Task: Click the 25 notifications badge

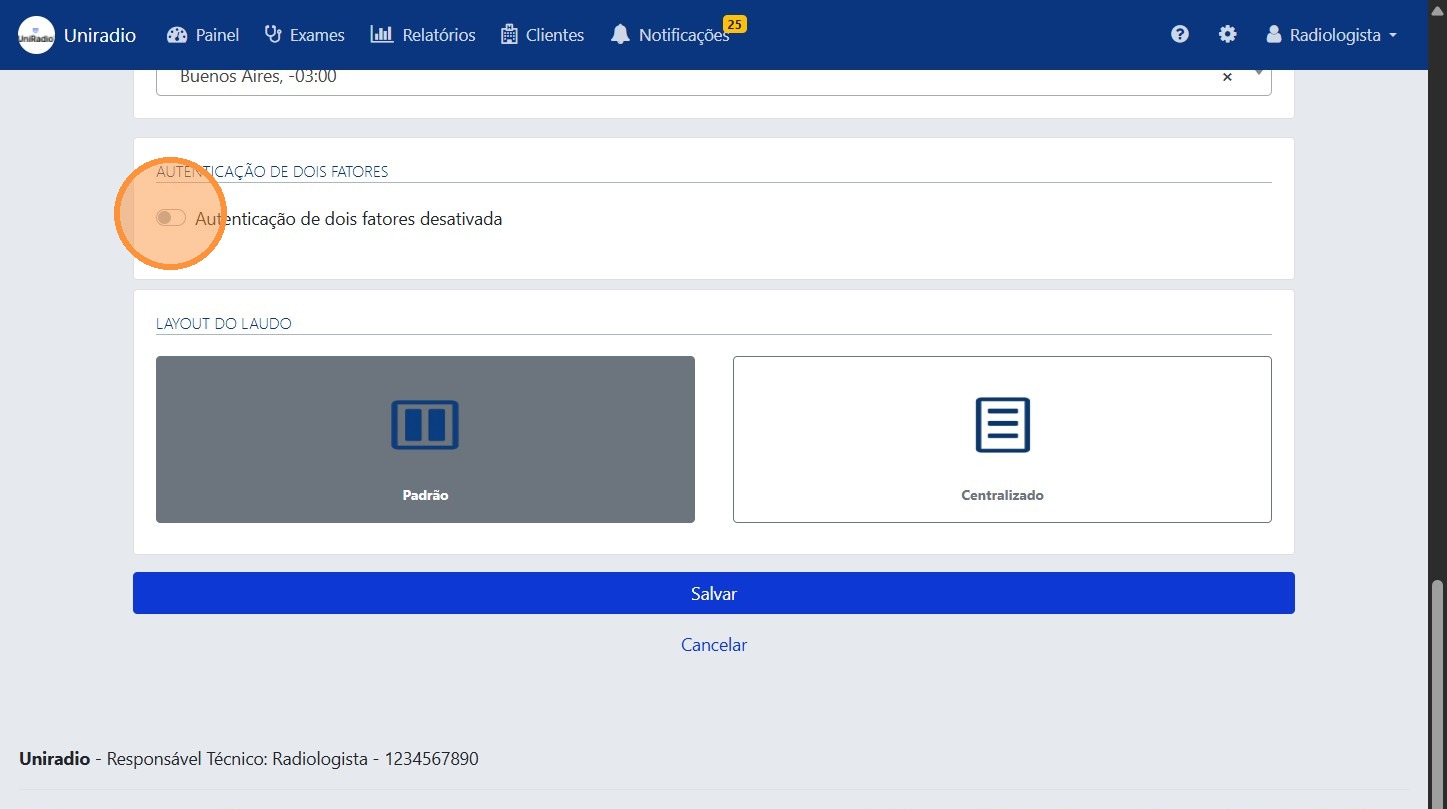Action: click(734, 24)
